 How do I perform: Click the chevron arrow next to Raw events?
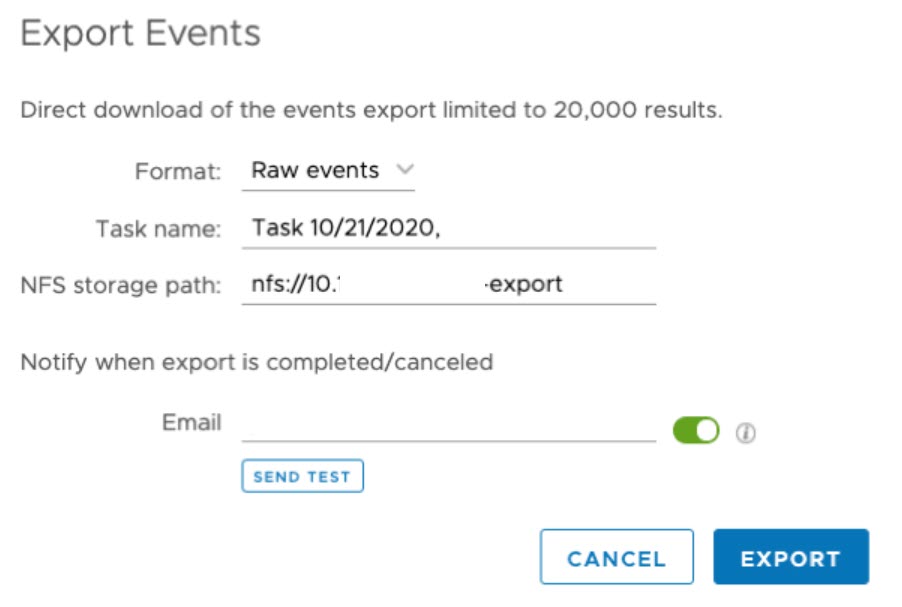404,169
